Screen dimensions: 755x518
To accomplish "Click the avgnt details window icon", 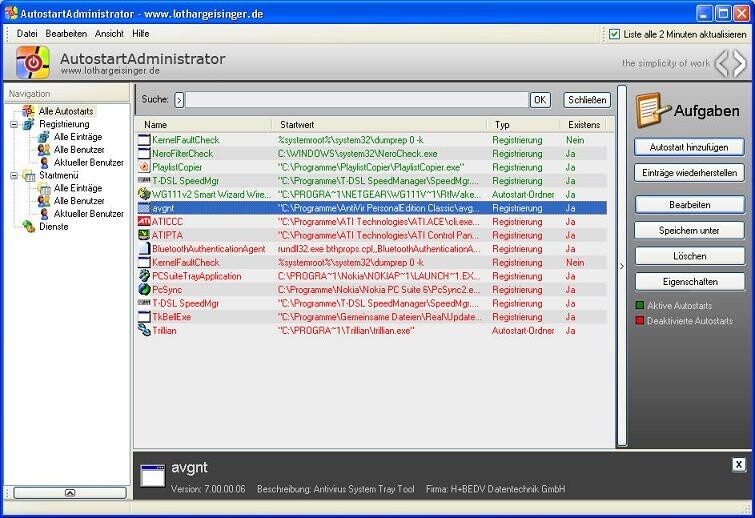I will point(153,476).
